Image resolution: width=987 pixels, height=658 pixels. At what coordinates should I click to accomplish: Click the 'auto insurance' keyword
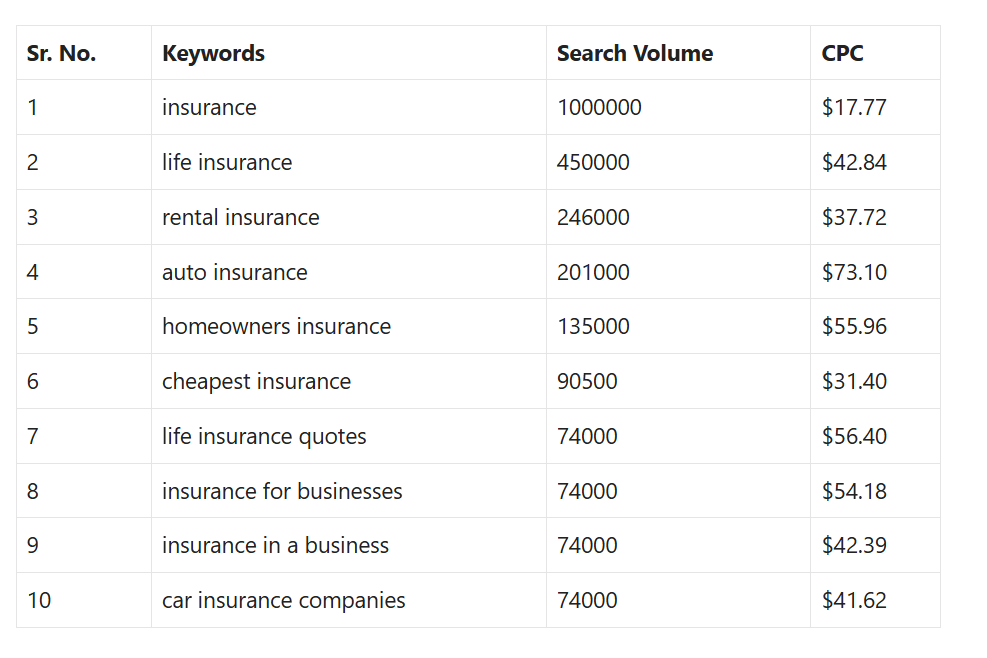(x=235, y=272)
